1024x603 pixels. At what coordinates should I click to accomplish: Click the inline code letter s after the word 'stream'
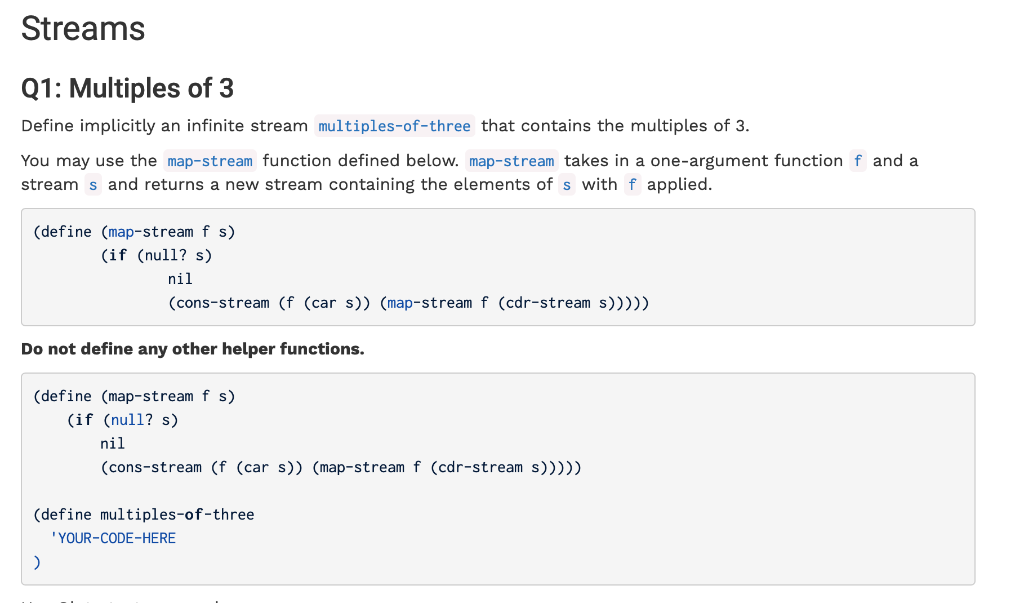point(93,185)
